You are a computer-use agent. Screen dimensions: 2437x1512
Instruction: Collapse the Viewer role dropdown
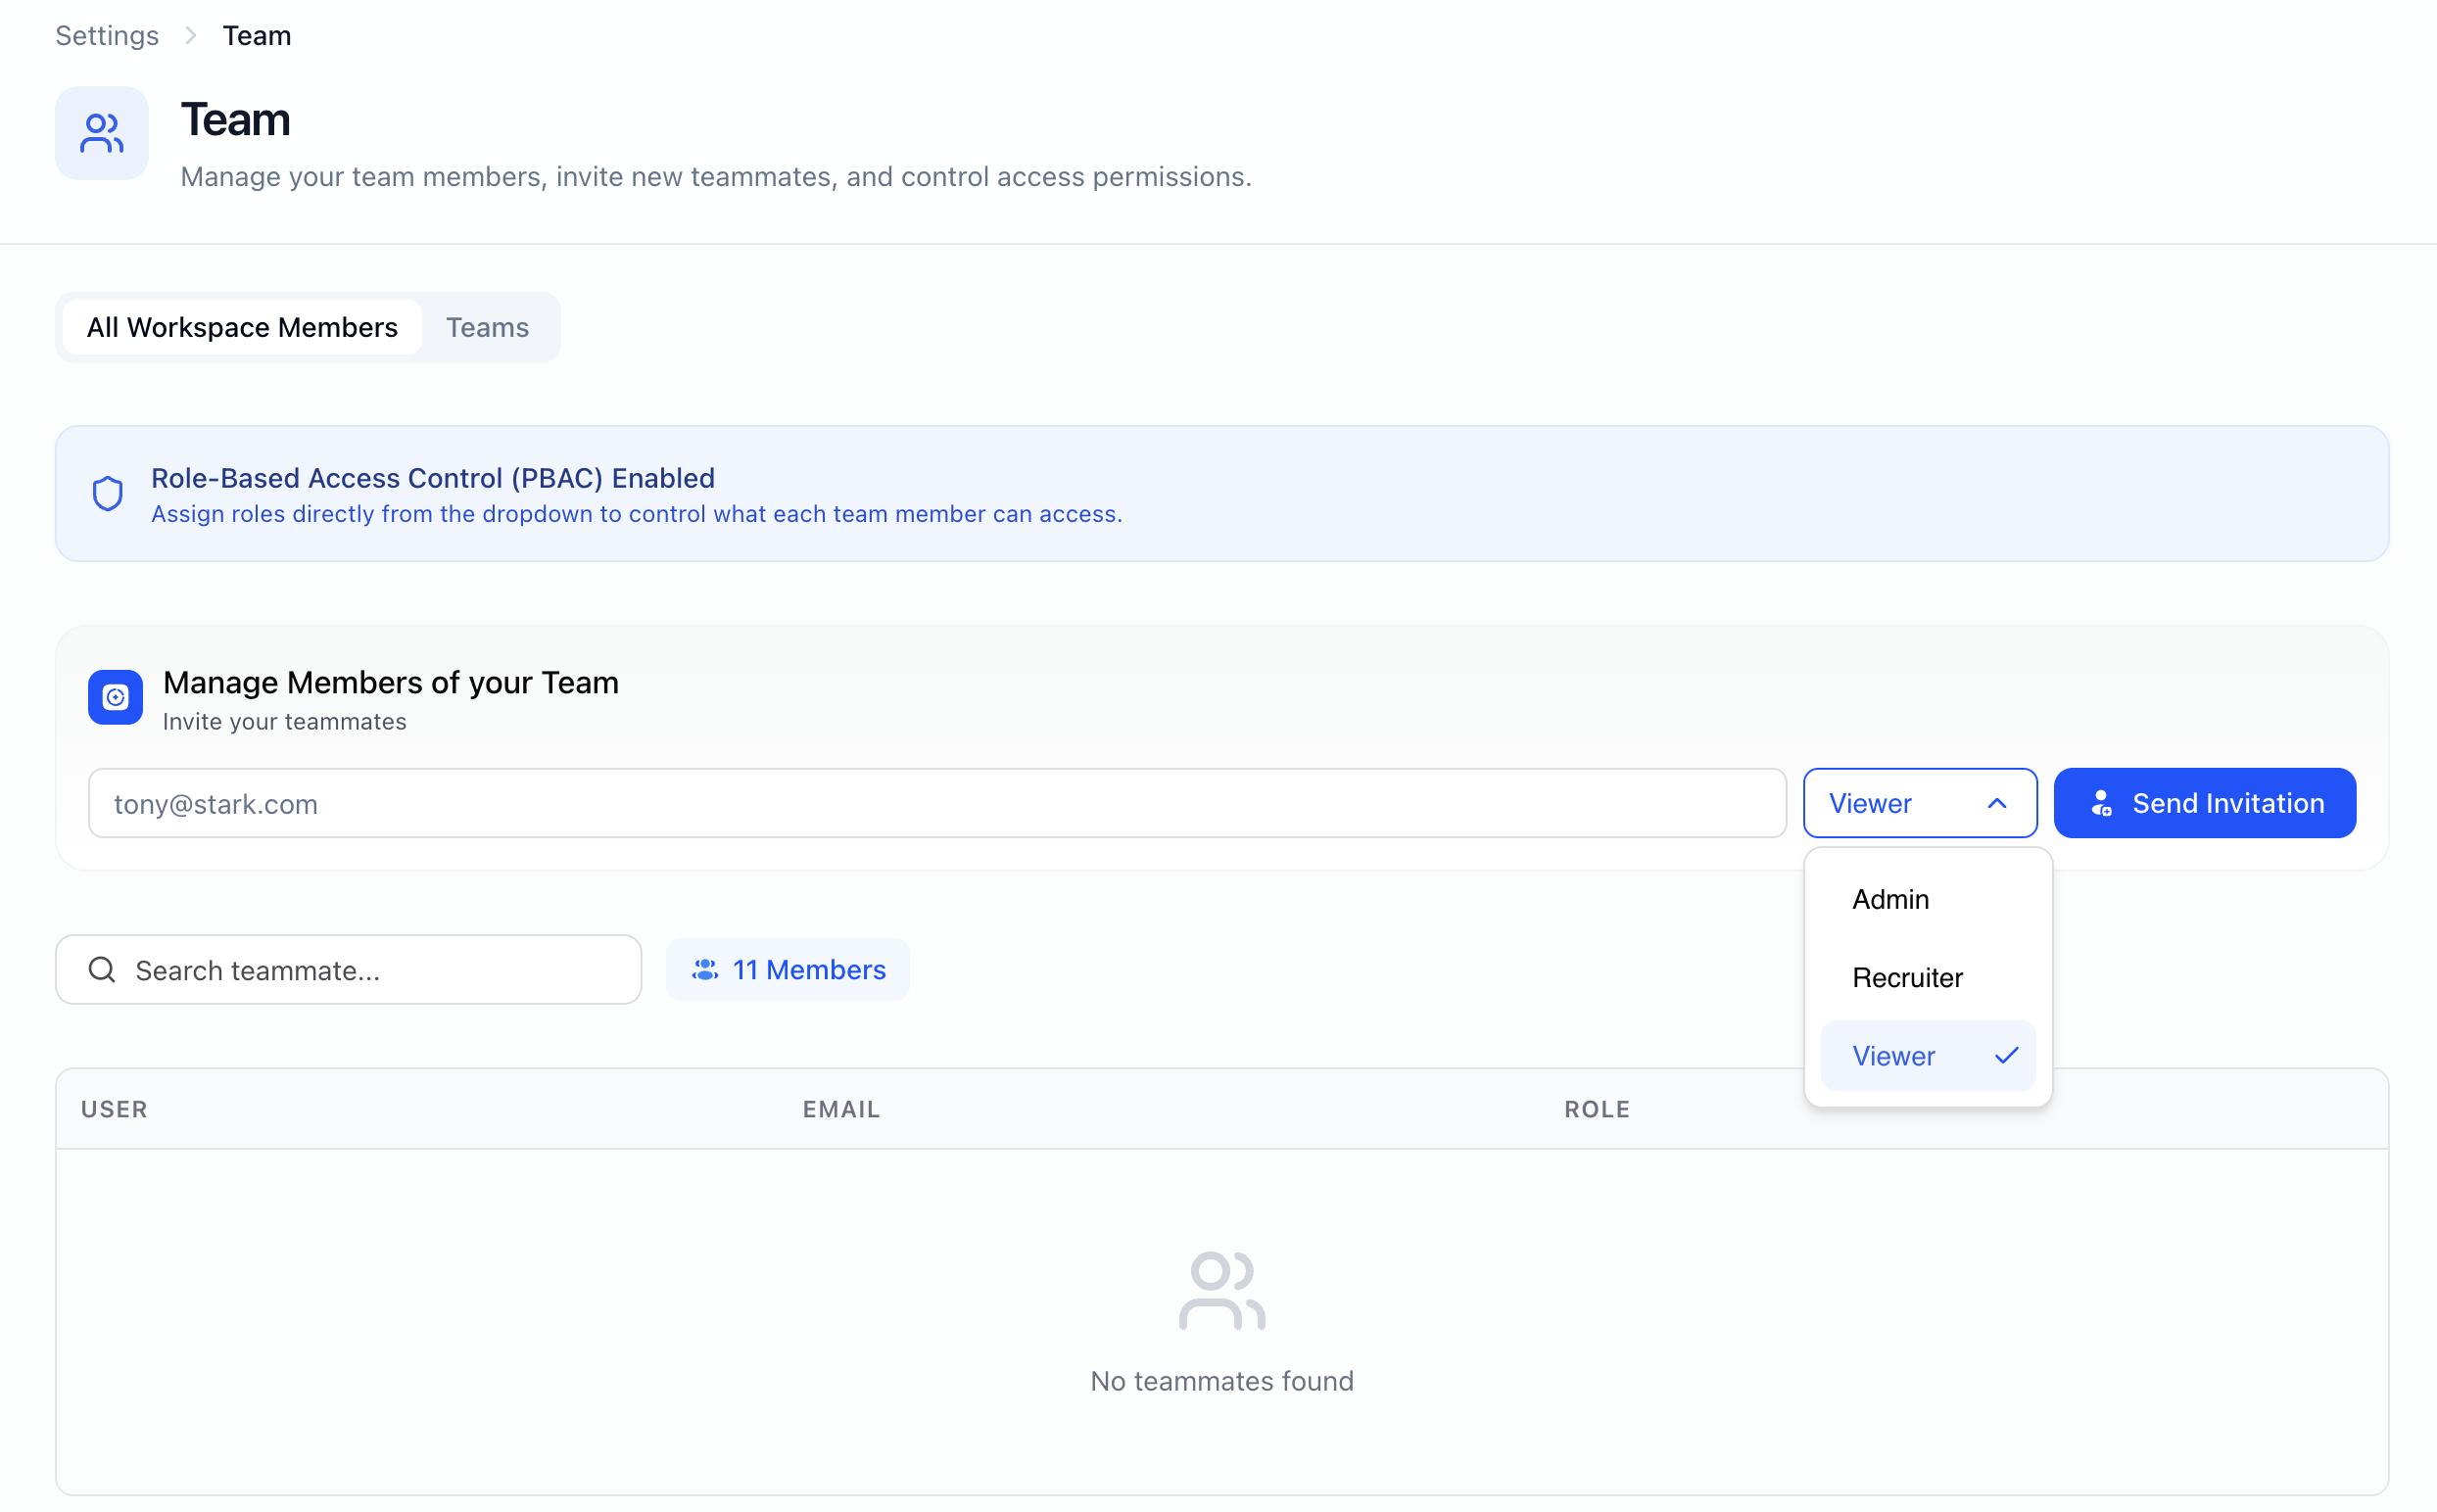(x=1919, y=803)
